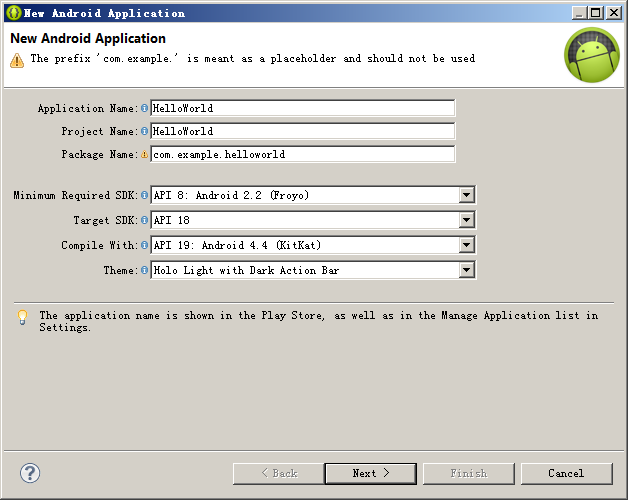The width and height of the screenshot is (628, 500).
Task: Select the Project Name input field
Action: tap(302, 131)
